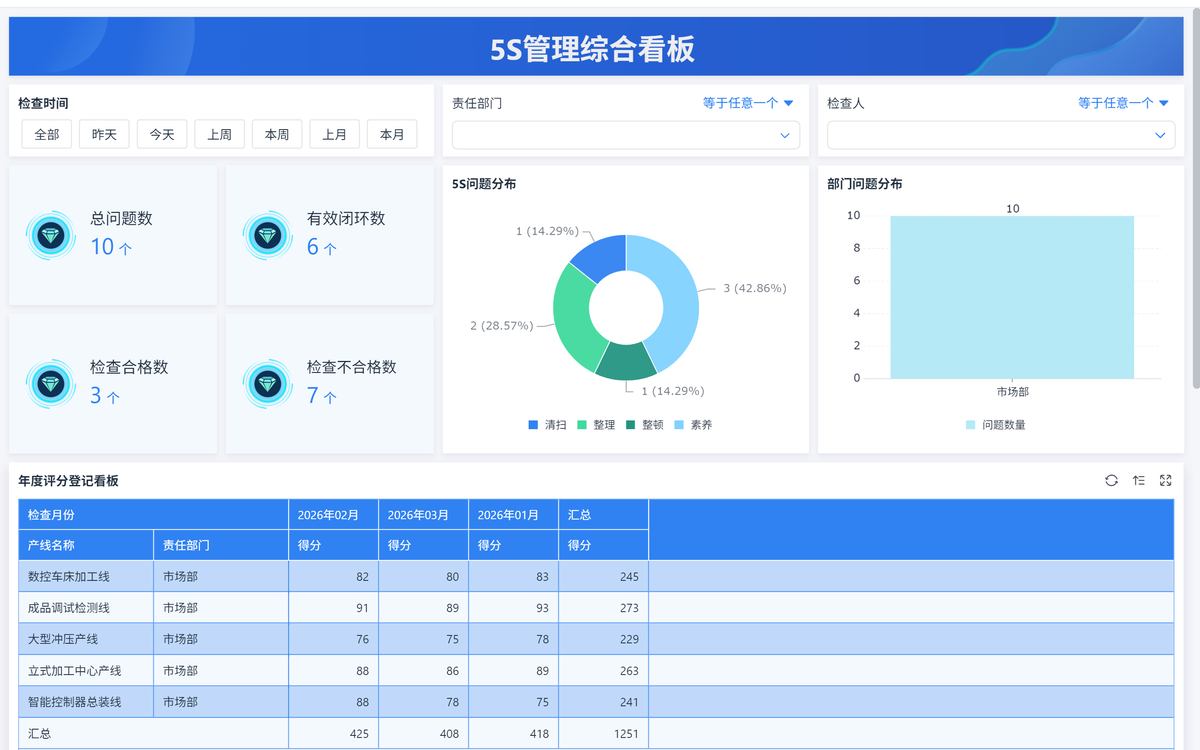Select the 成品调试检测线 row name
This screenshot has height=750, width=1200.
tap(86, 608)
